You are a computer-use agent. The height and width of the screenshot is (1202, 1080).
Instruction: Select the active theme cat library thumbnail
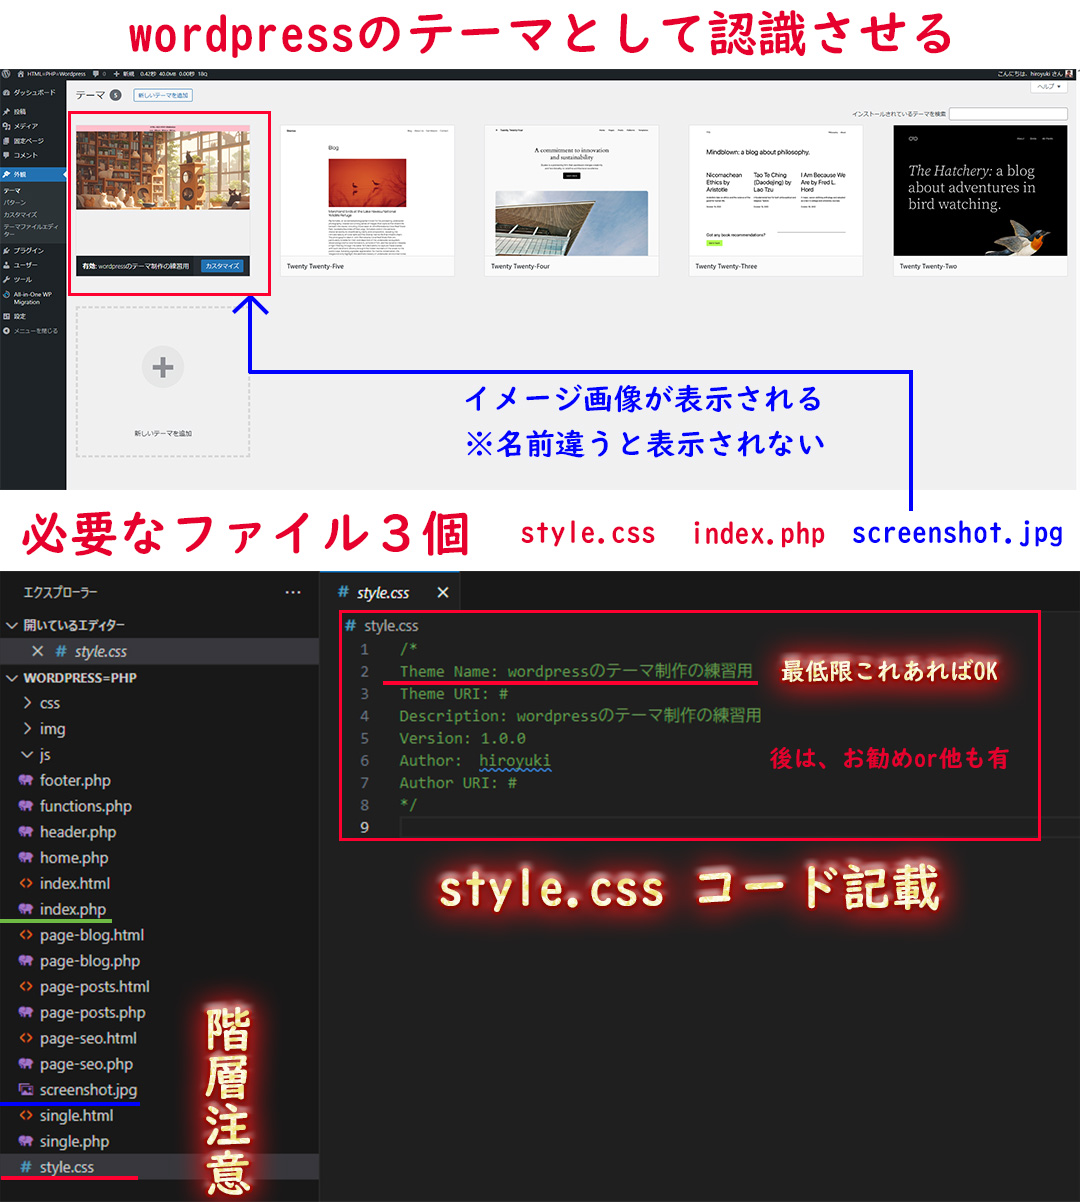click(163, 167)
